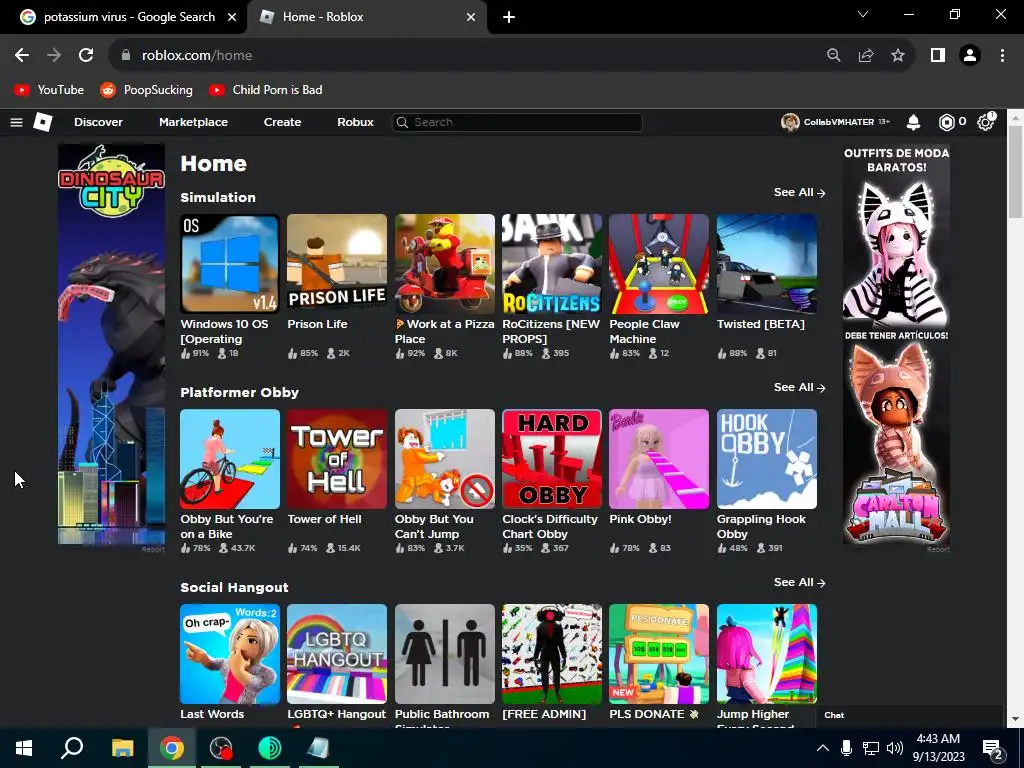
Task: Open the Roblox hamburger navigation menu
Action: pyautogui.click(x=16, y=122)
